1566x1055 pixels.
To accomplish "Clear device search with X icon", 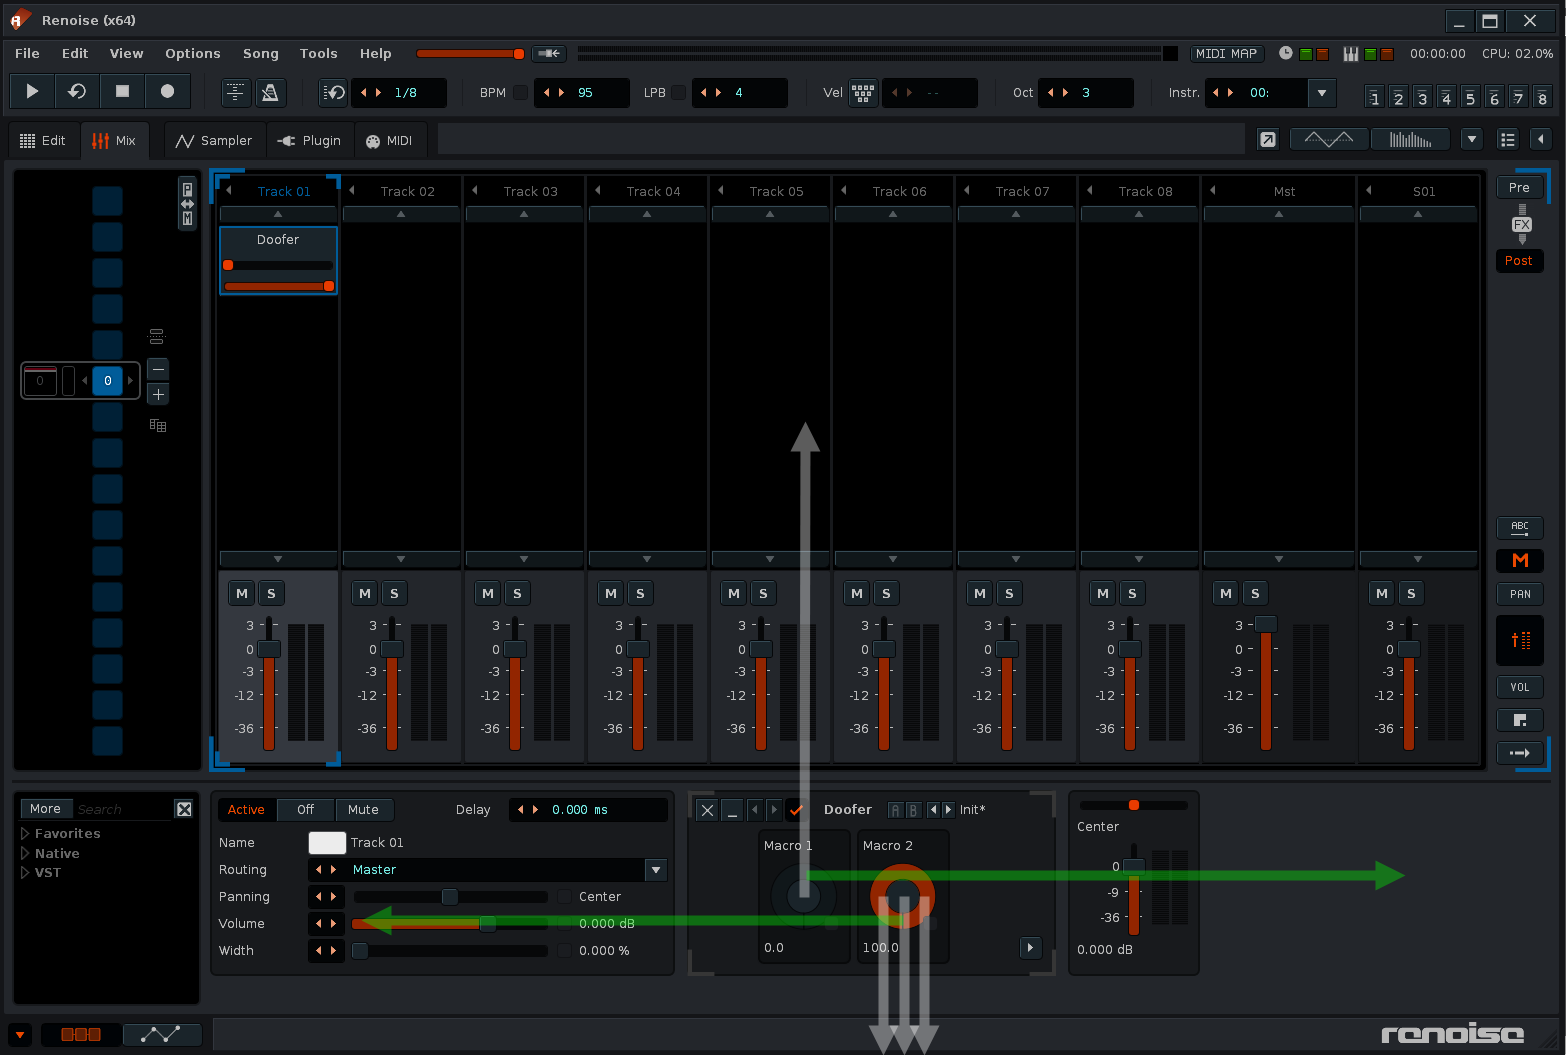I will pyautogui.click(x=184, y=809).
